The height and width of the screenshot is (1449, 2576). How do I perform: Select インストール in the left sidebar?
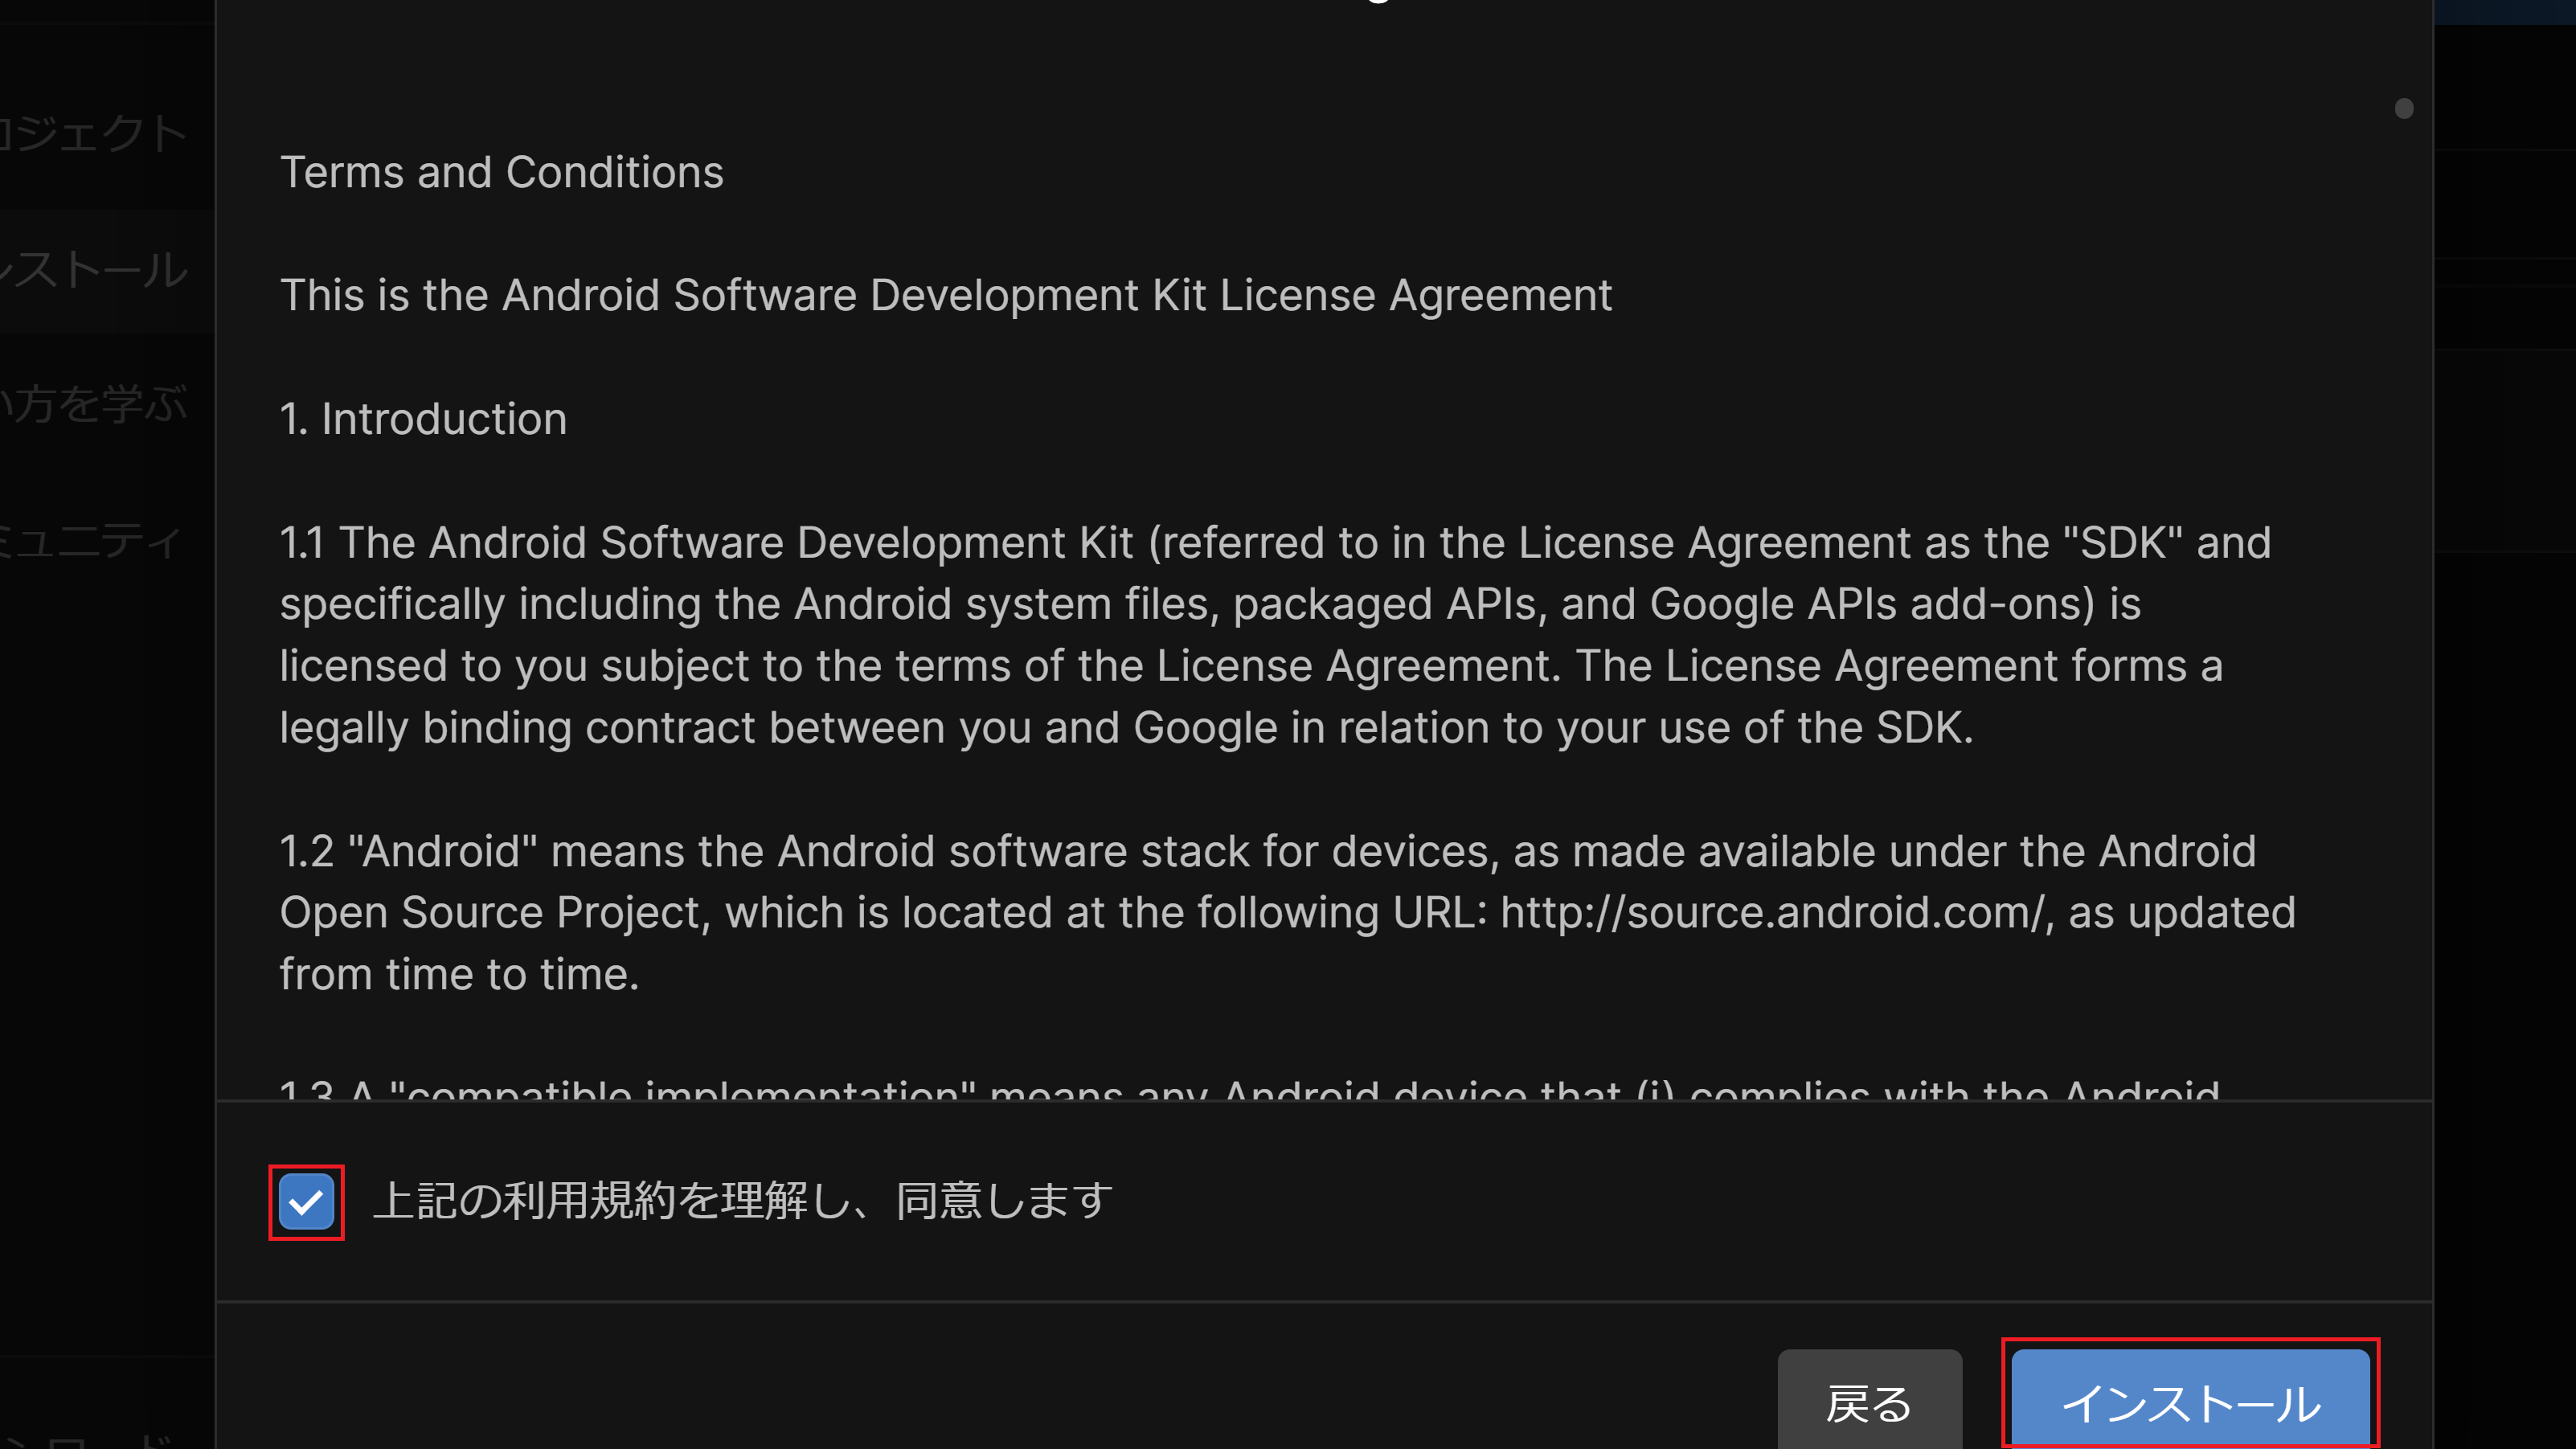[95, 270]
